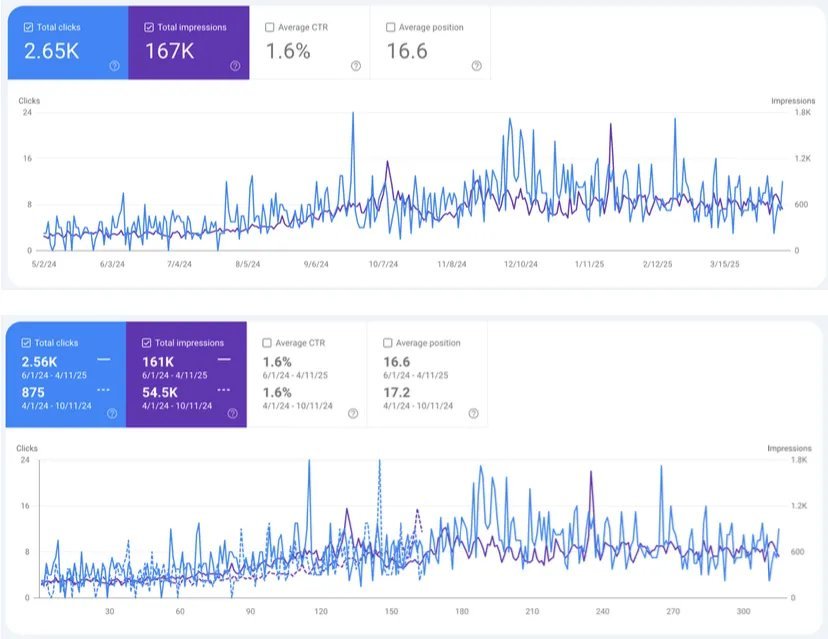828x639 pixels.
Task: Enable Average CTR checkbox in top panel
Action: click(269, 27)
